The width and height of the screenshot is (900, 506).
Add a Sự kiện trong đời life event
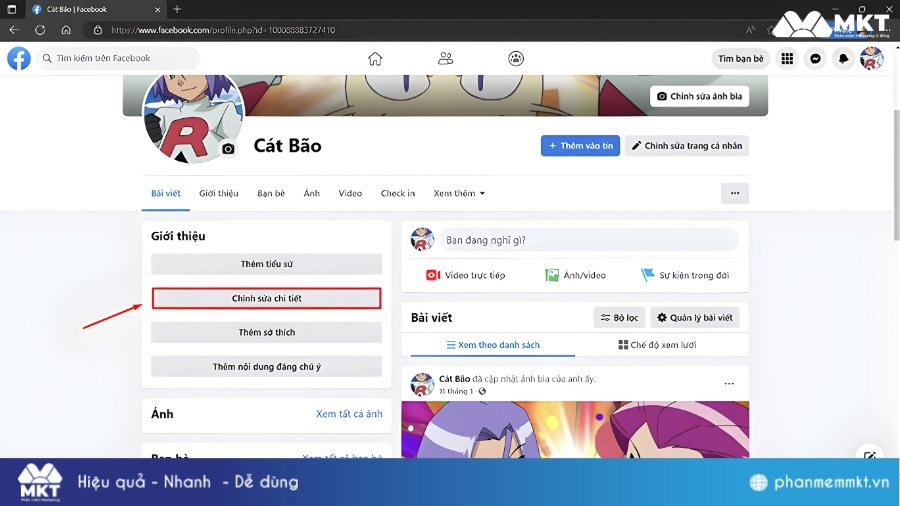[685, 275]
